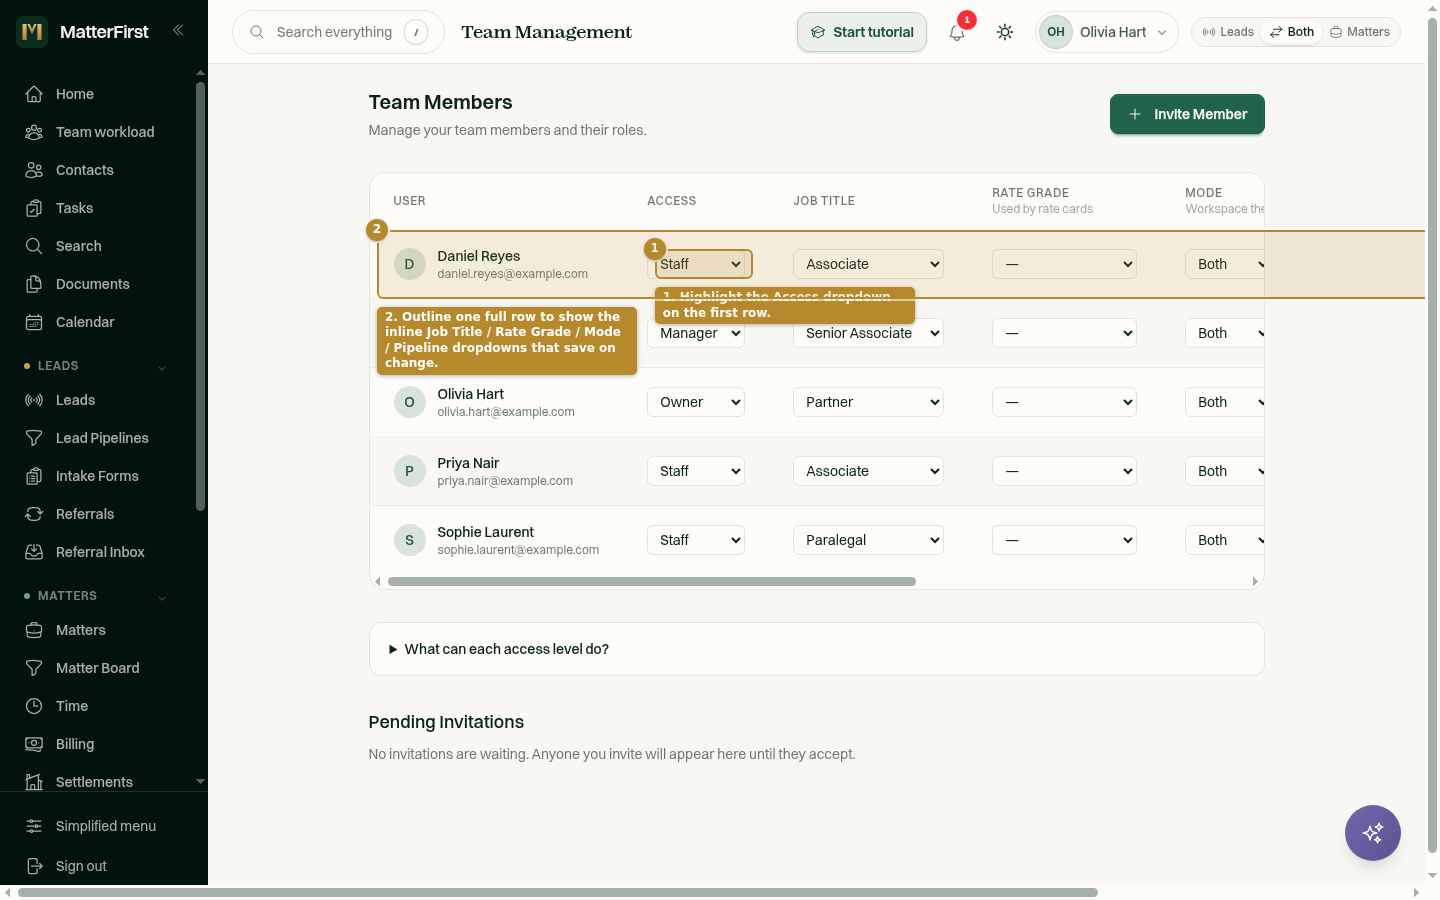The height and width of the screenshot is (900, 1440).
Task: Open Daniel Reyes's Job Title dropdown
Action: 869,264
